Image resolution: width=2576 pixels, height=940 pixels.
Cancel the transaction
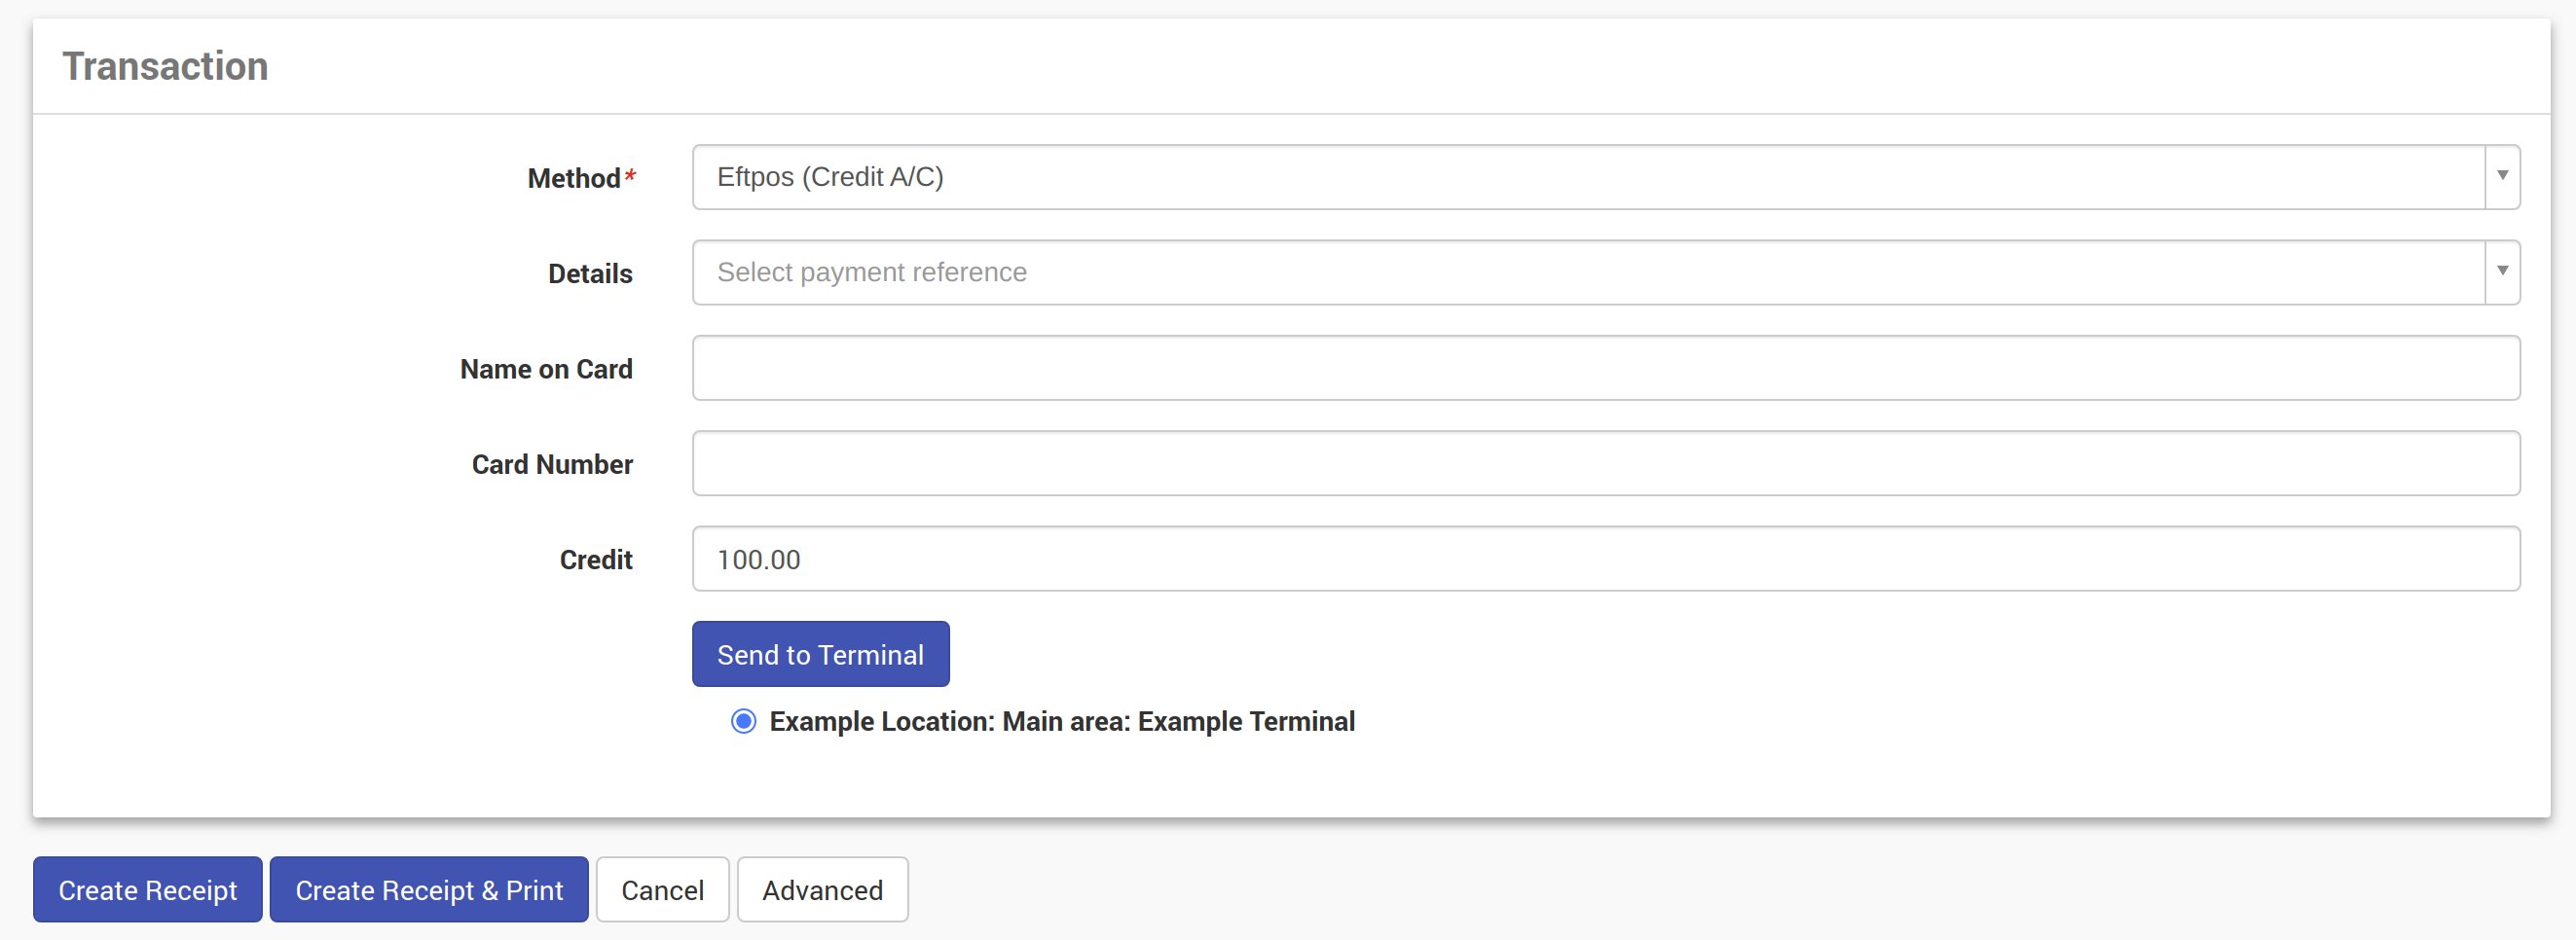click(662, 889)
